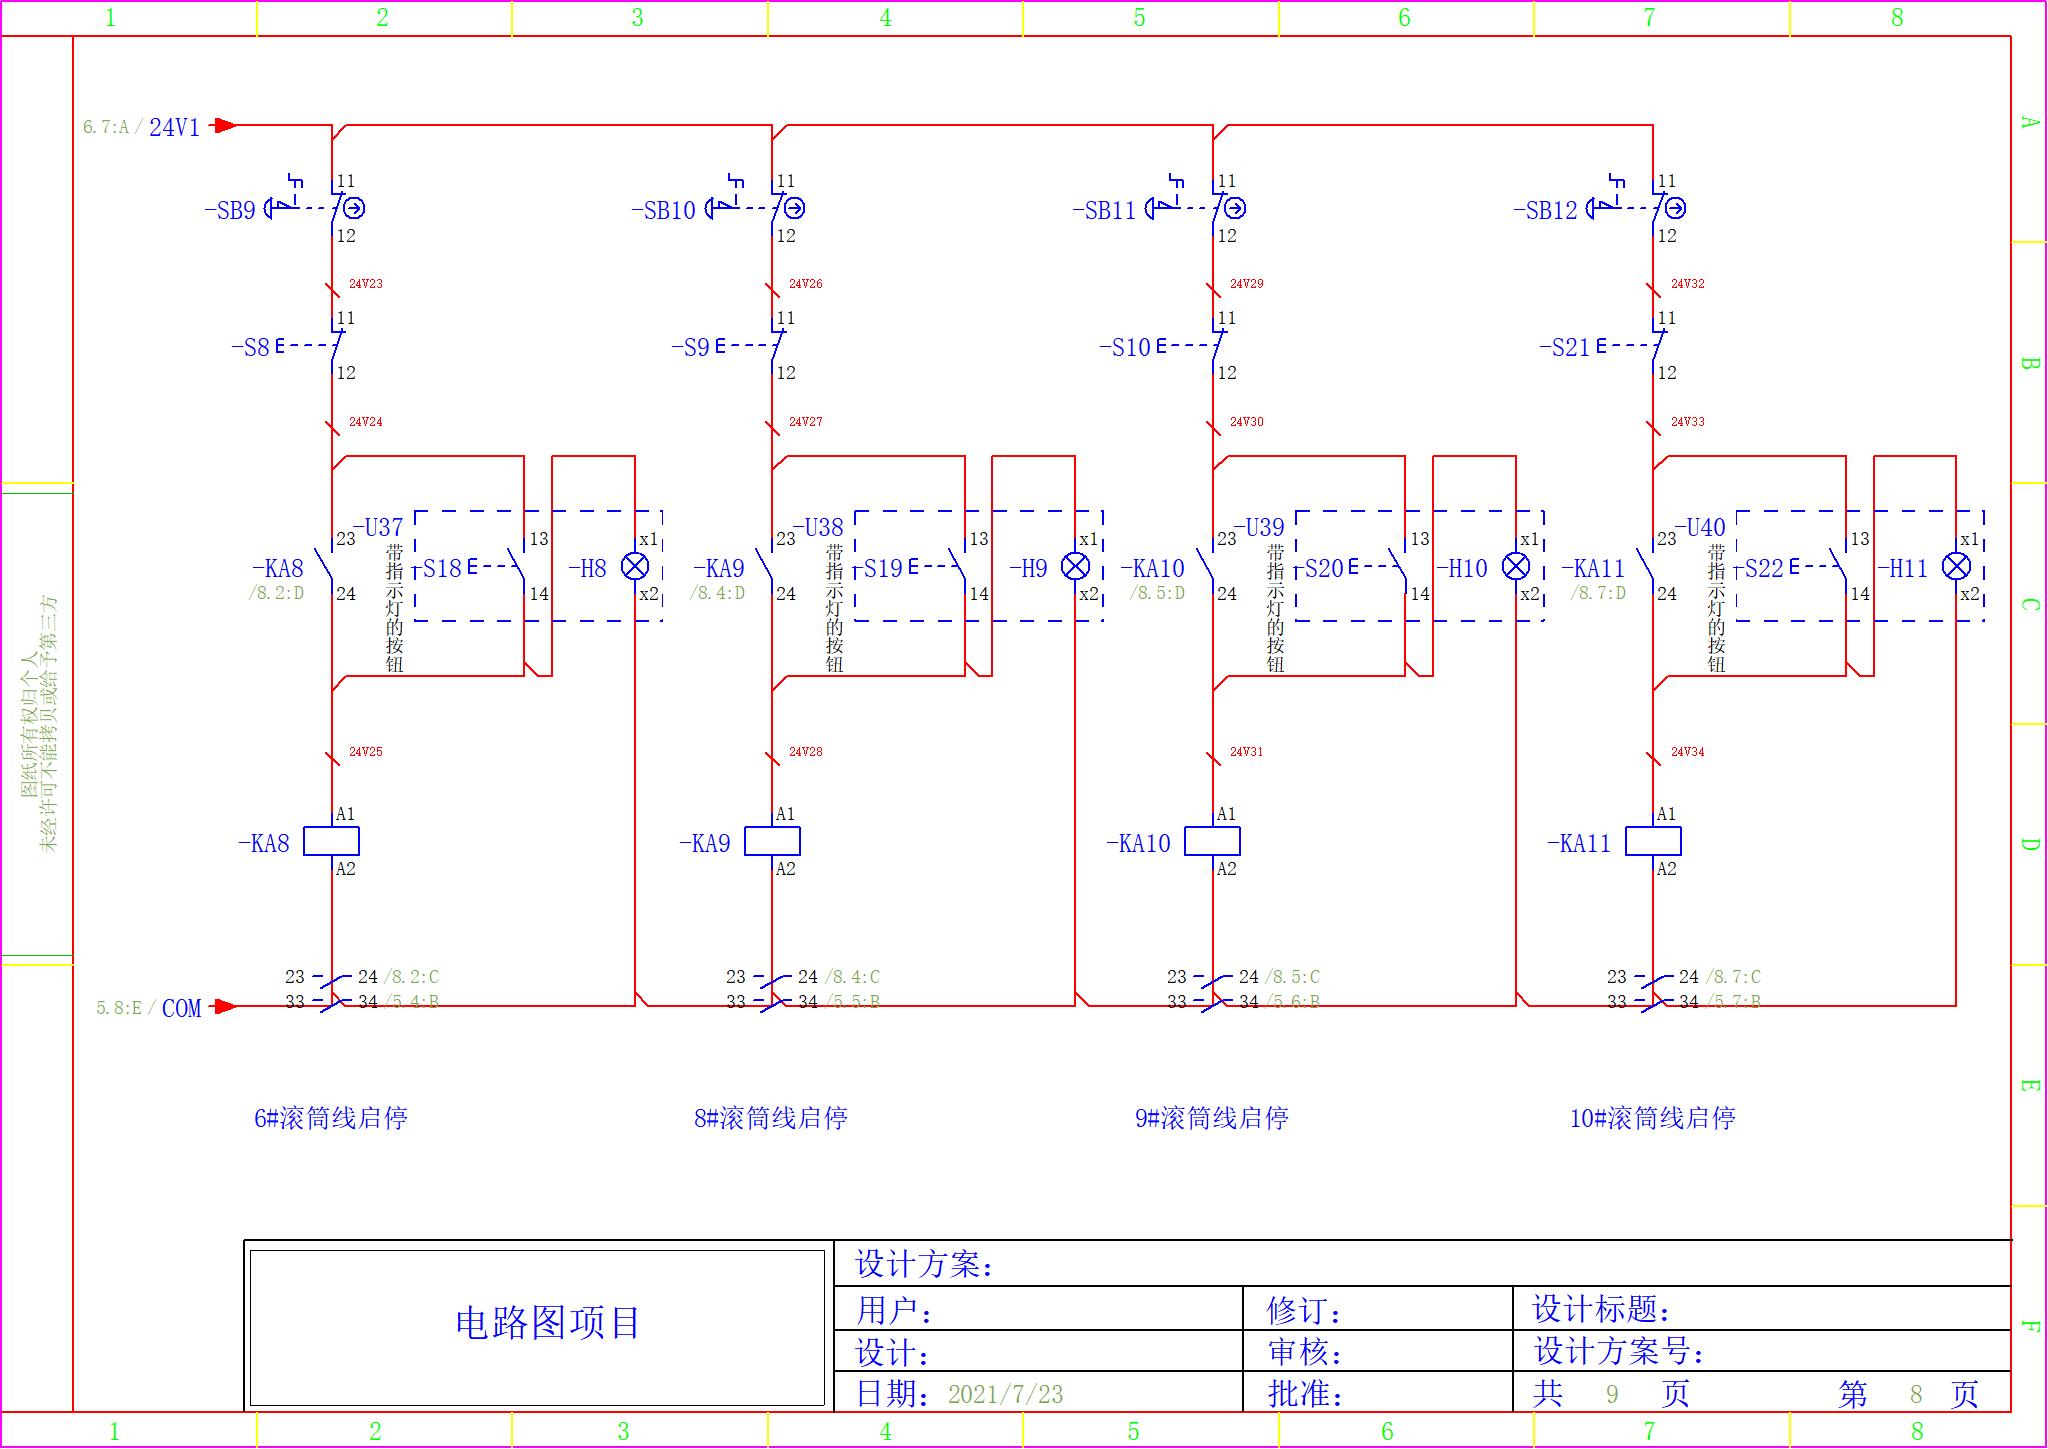Click the KA8 relay coil symbol
The width and height of the screenshot is (2048, 1449).
[331, 842]
